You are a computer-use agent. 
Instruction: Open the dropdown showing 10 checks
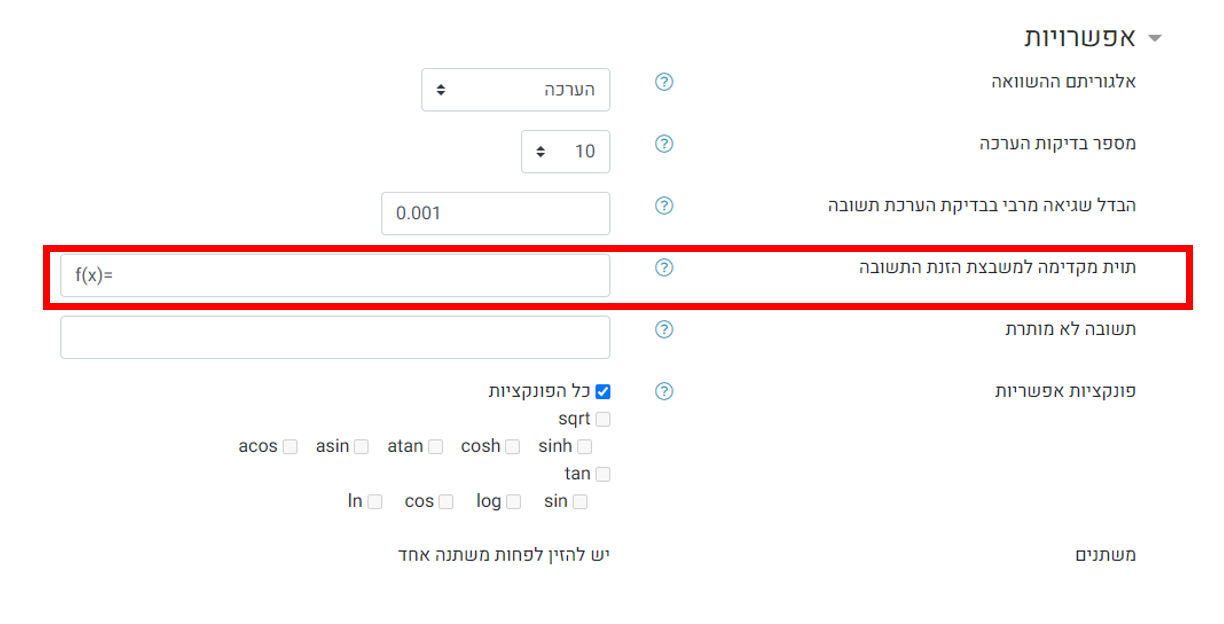click(x=566, y=152)
